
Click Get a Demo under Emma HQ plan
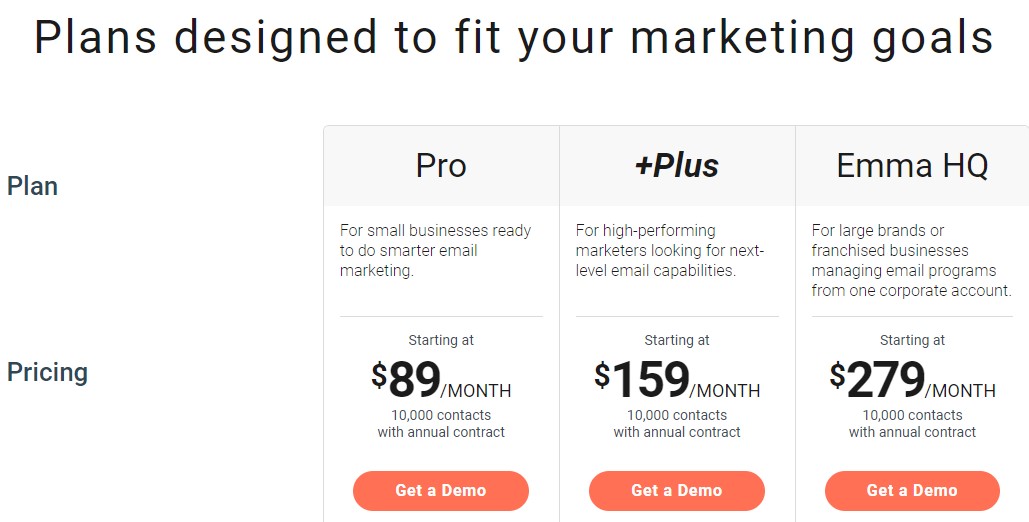(x=912, y=491)
